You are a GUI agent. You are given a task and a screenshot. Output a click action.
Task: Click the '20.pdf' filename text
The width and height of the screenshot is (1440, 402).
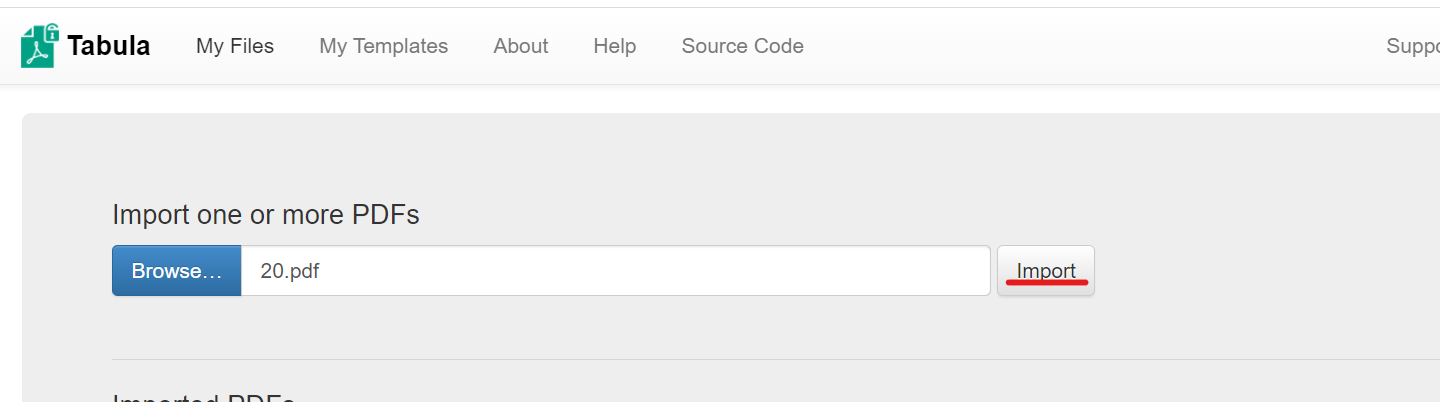coord(290,271)
